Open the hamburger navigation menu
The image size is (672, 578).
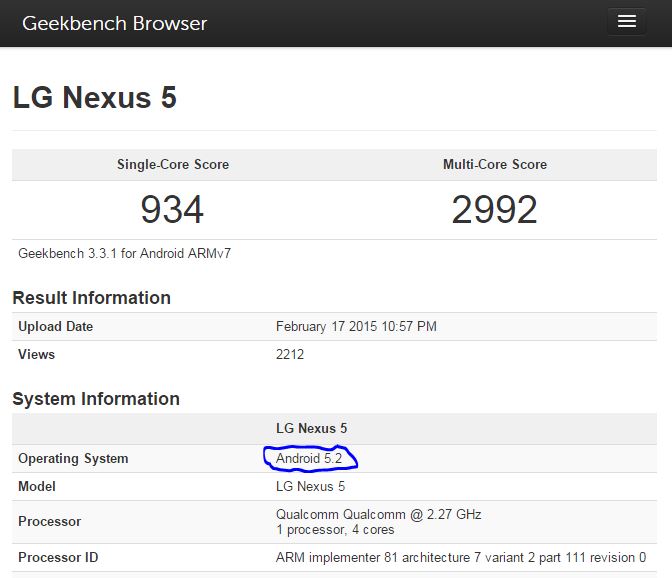pyautogui.click(x=627, y=22)
